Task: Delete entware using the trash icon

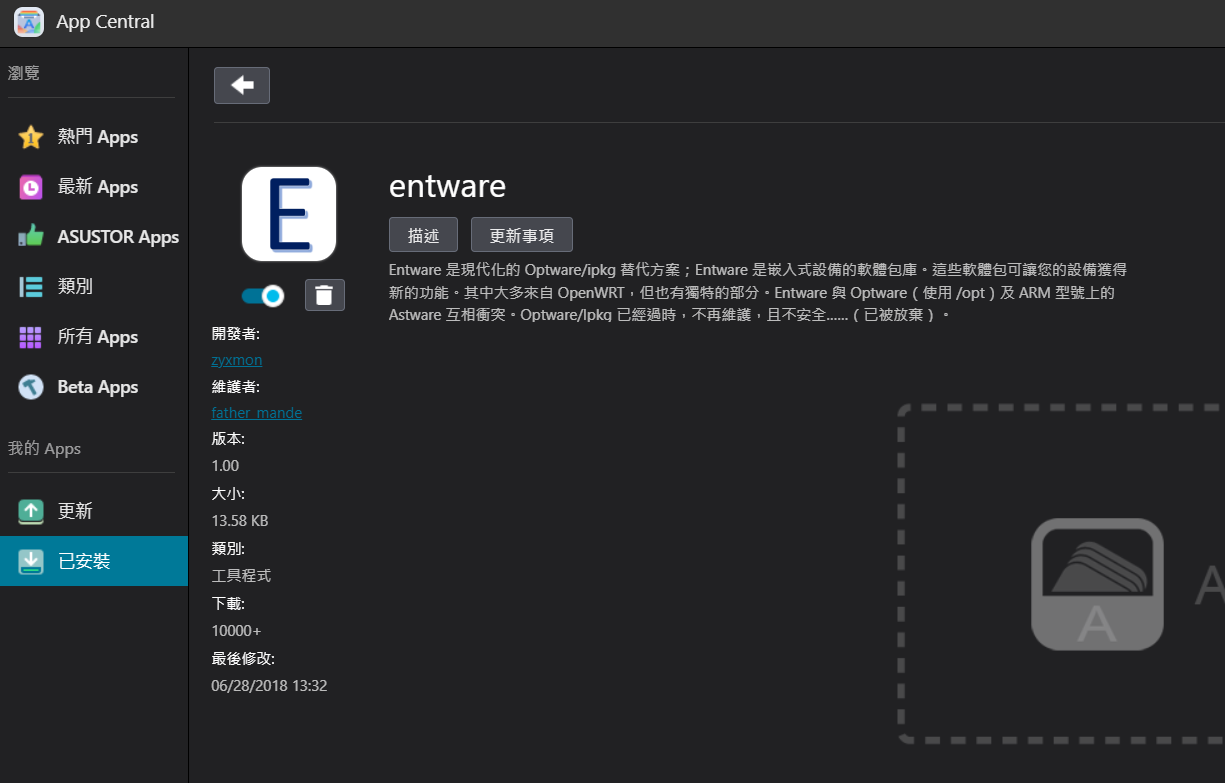Action: click(324, 295)
